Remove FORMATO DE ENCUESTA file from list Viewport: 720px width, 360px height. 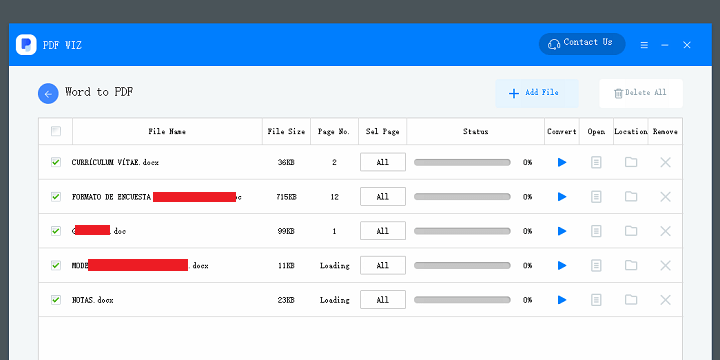pos(665,197)
